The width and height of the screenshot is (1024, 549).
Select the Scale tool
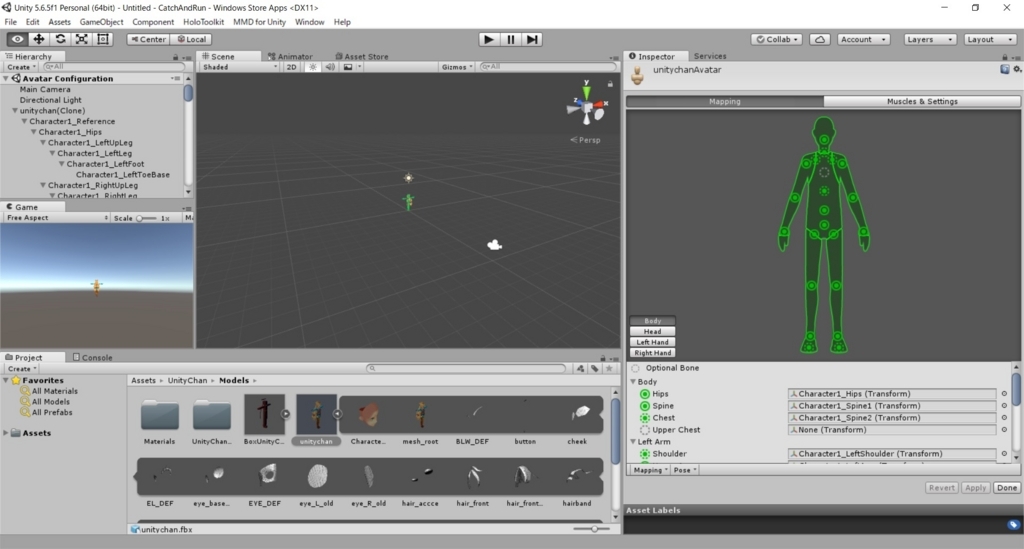point(82,39)
